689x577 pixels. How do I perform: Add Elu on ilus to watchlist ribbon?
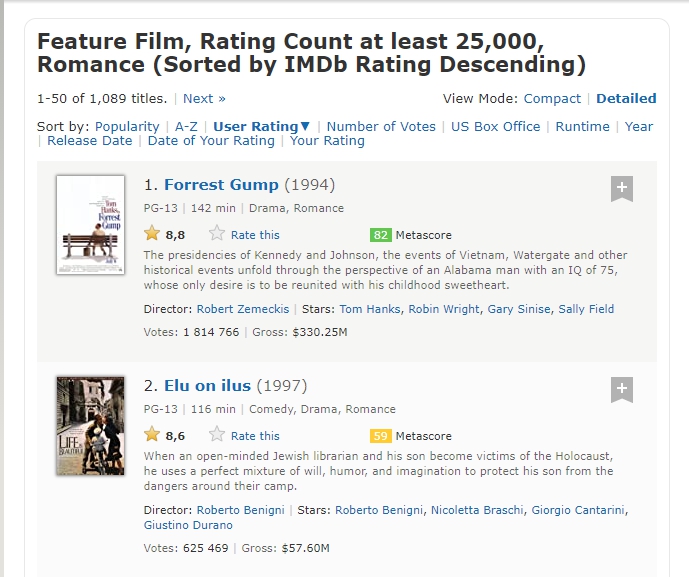tap(621, 389)
